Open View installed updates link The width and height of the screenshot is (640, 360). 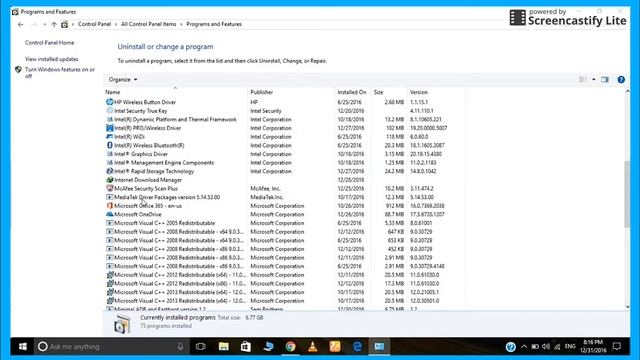point(51,59)
